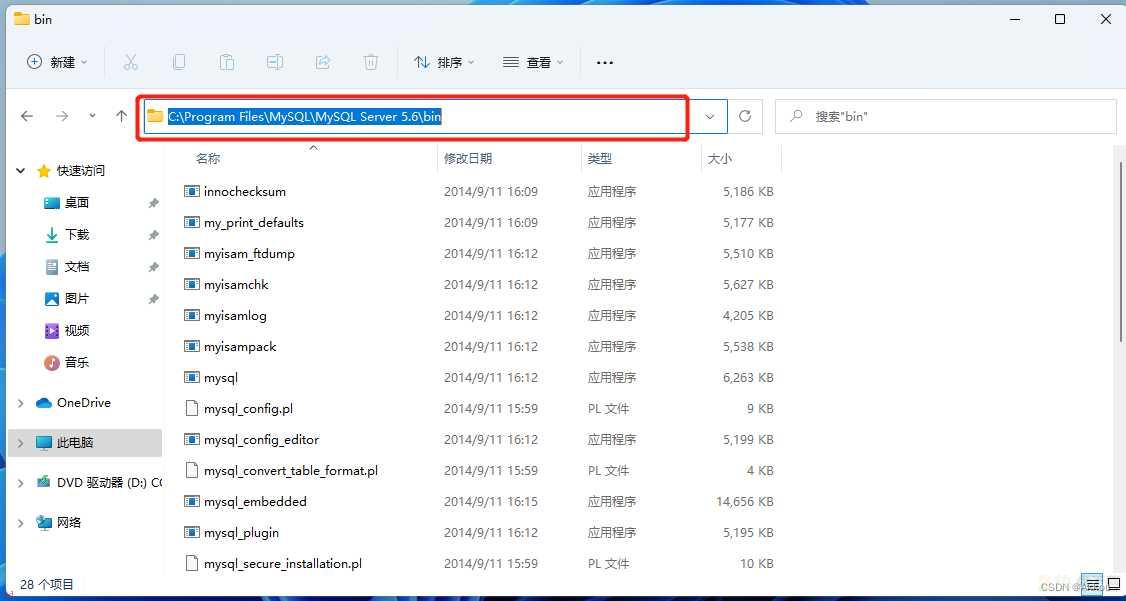This screenshot has width=1126, height=601.
Task: Open 图片 pictures in quick access
Action: (x=77, y=299)
